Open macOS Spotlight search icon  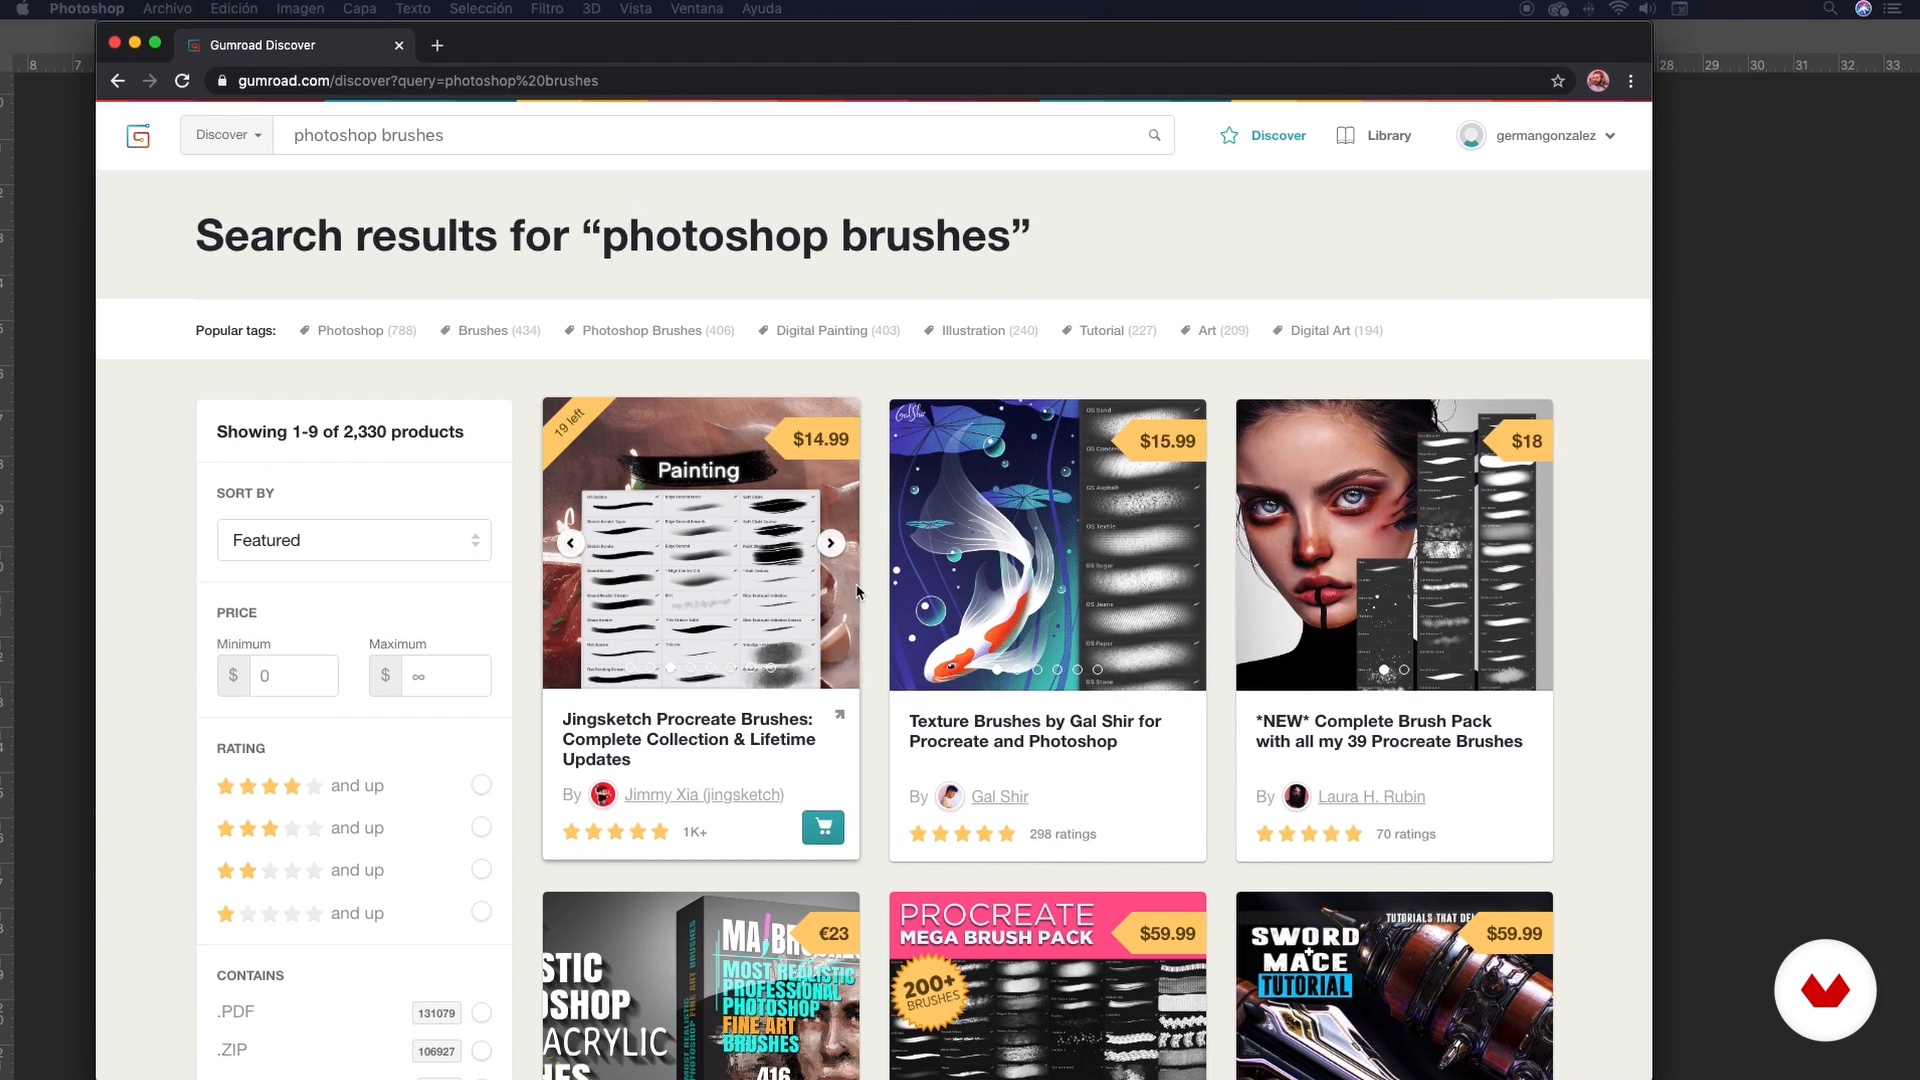[x=1830, y=9]
